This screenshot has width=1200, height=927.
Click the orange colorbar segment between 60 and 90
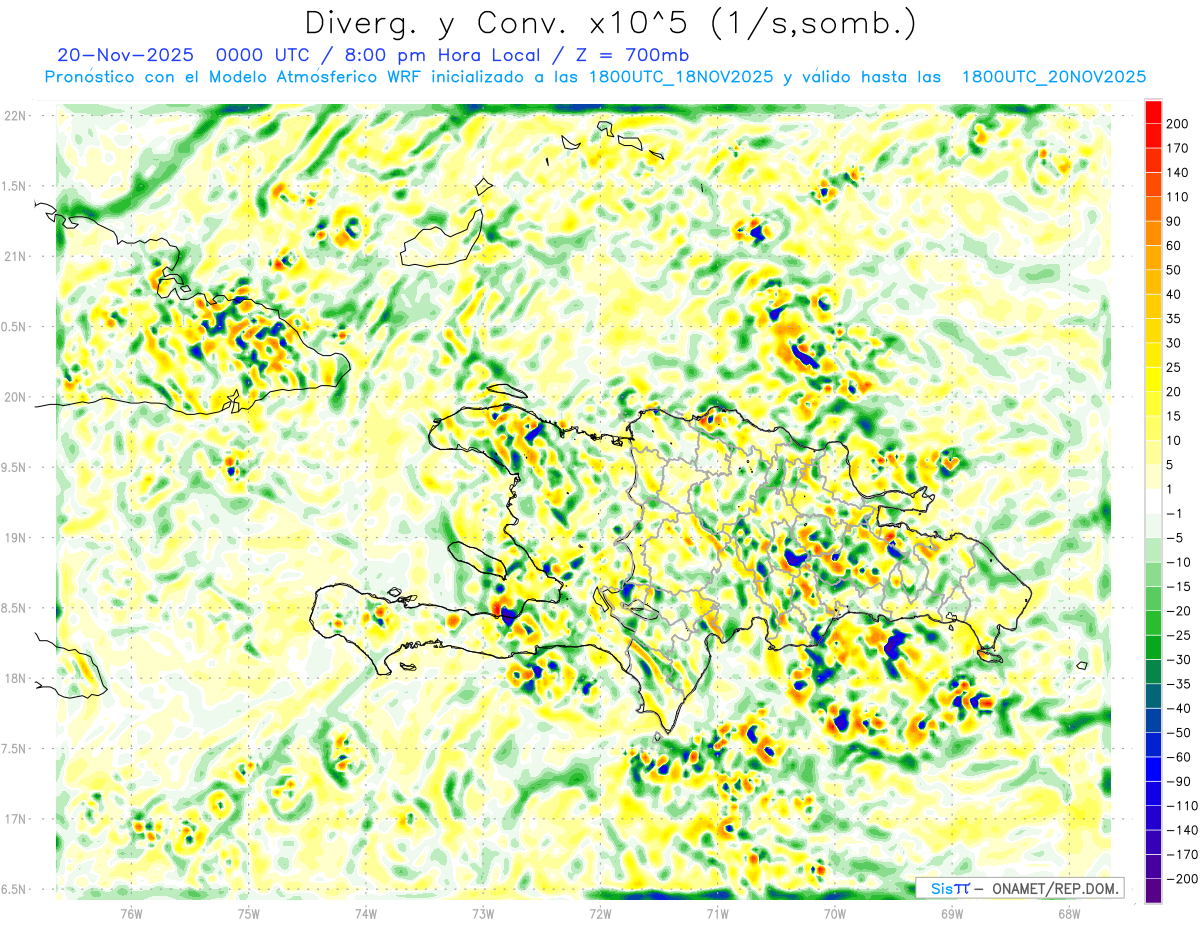pos(1153,233)
